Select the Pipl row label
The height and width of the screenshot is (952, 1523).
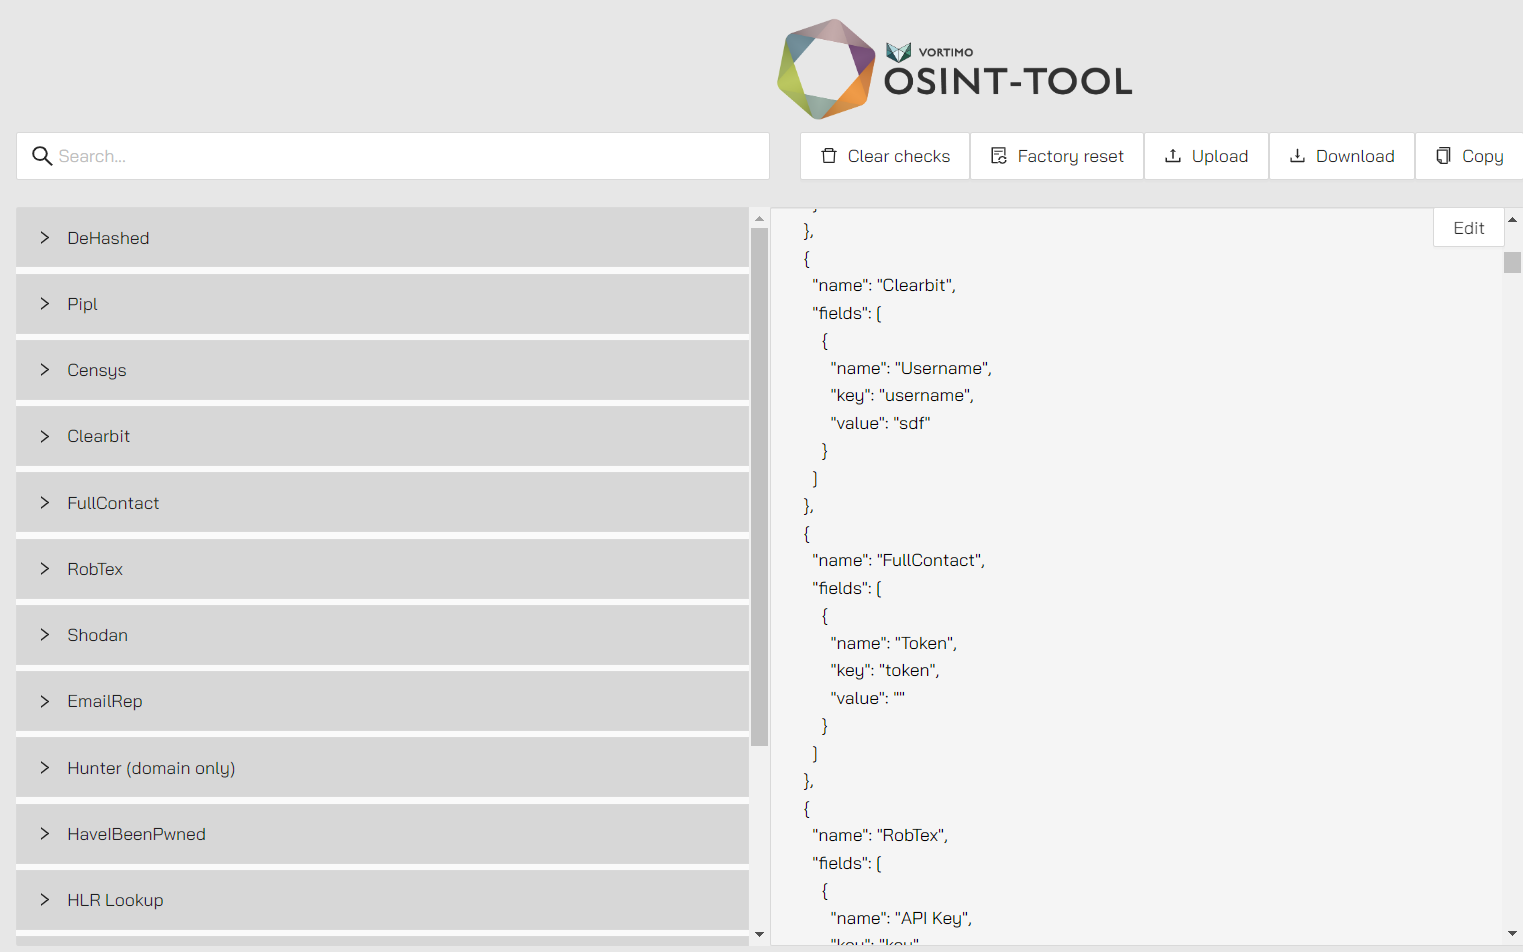tap(82, 304)
